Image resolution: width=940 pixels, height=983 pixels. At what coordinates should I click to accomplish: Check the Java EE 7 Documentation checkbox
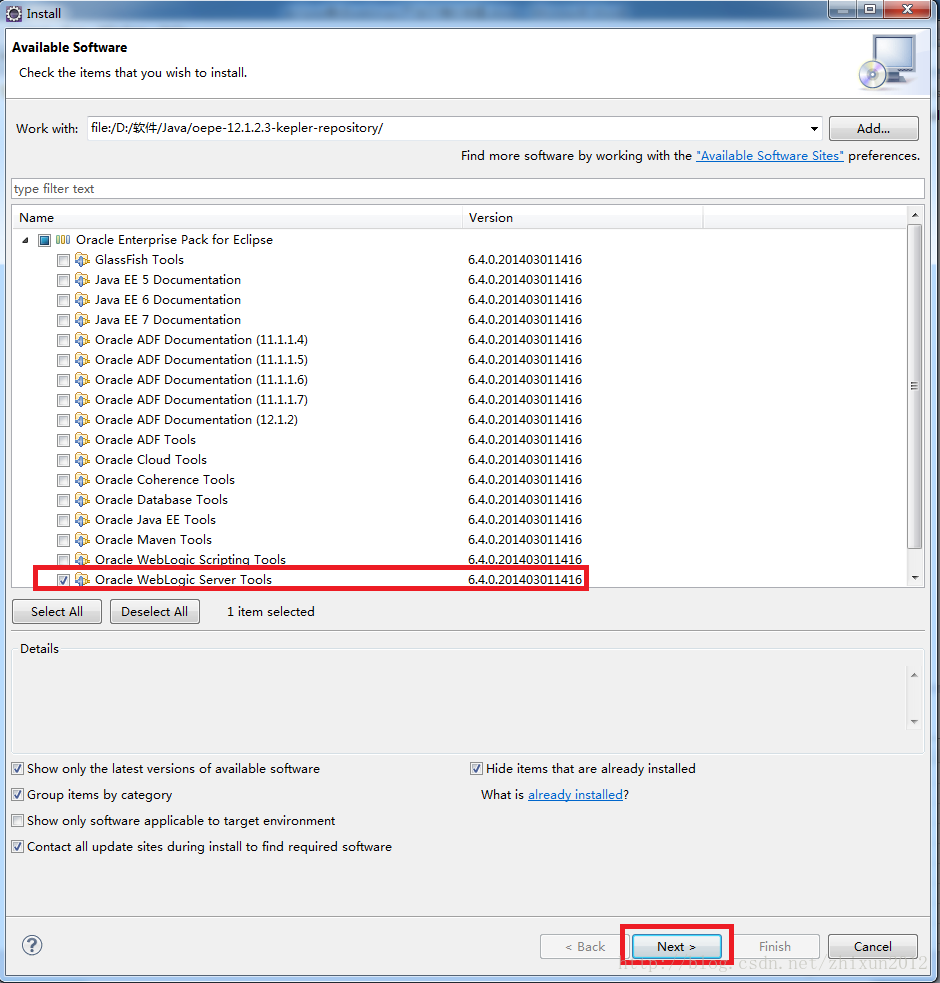(x=63, y=320)
